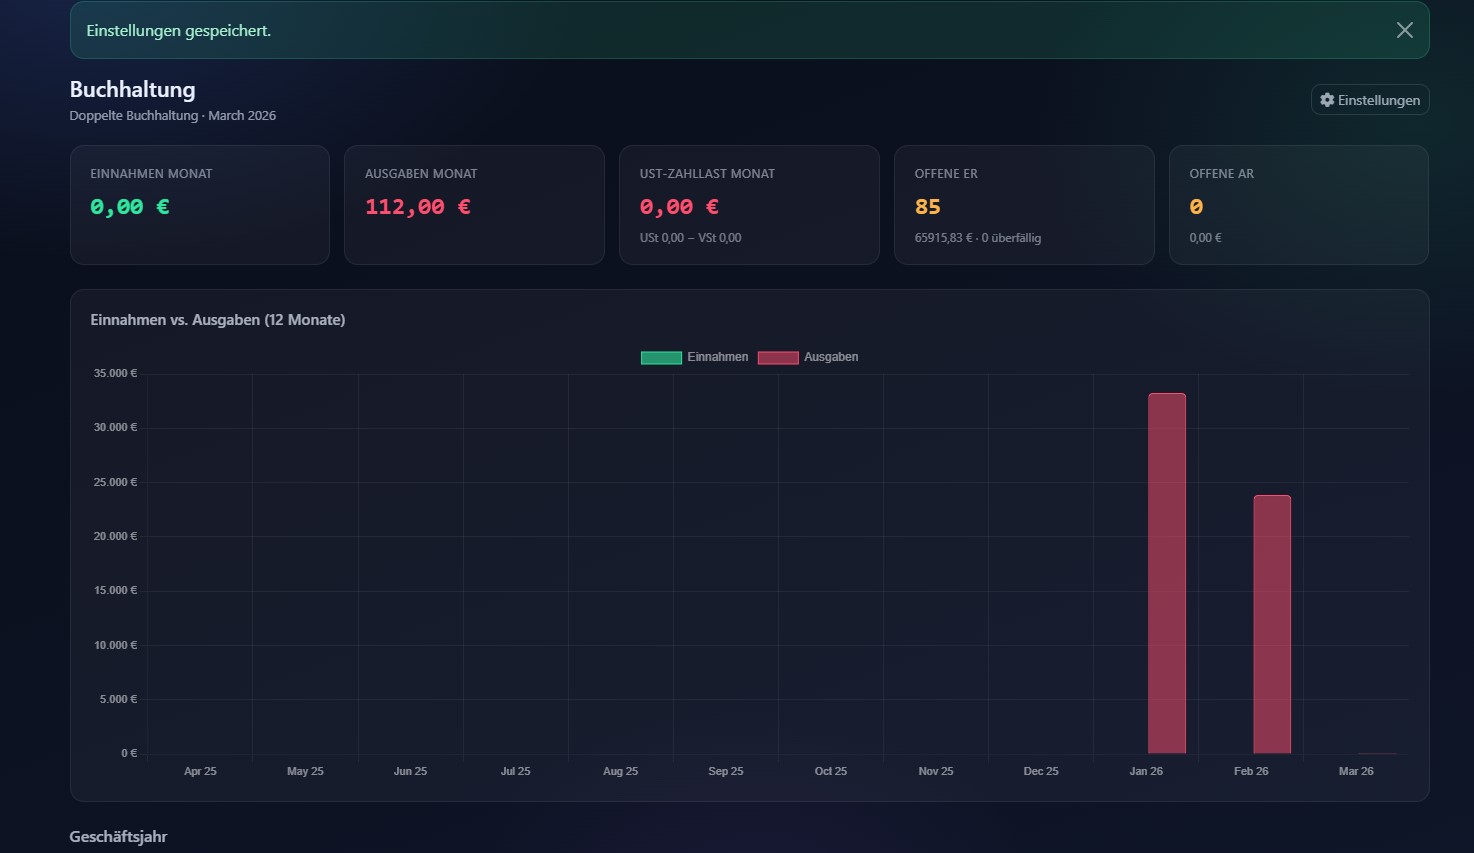Click the '20.000 €' axis label

pyautogui.click(x=115, y=536)
